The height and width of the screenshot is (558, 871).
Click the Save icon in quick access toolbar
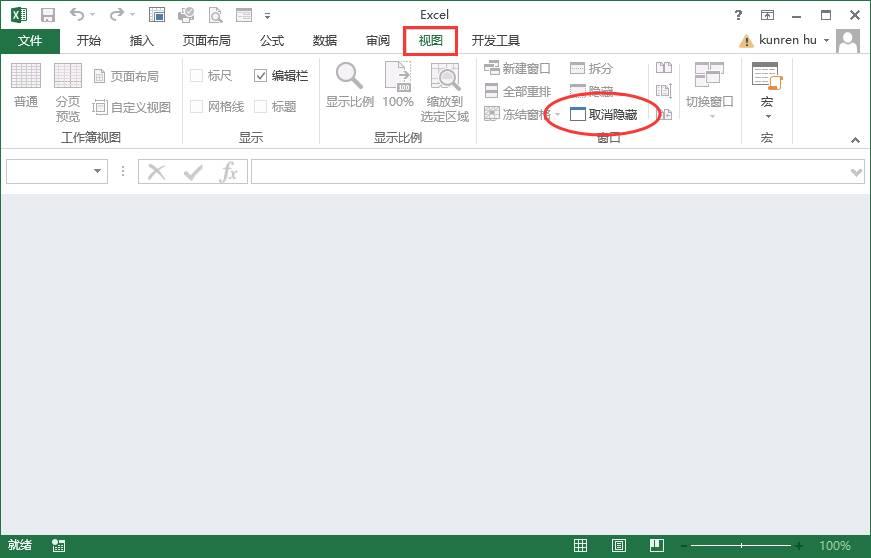coord(47,15)
